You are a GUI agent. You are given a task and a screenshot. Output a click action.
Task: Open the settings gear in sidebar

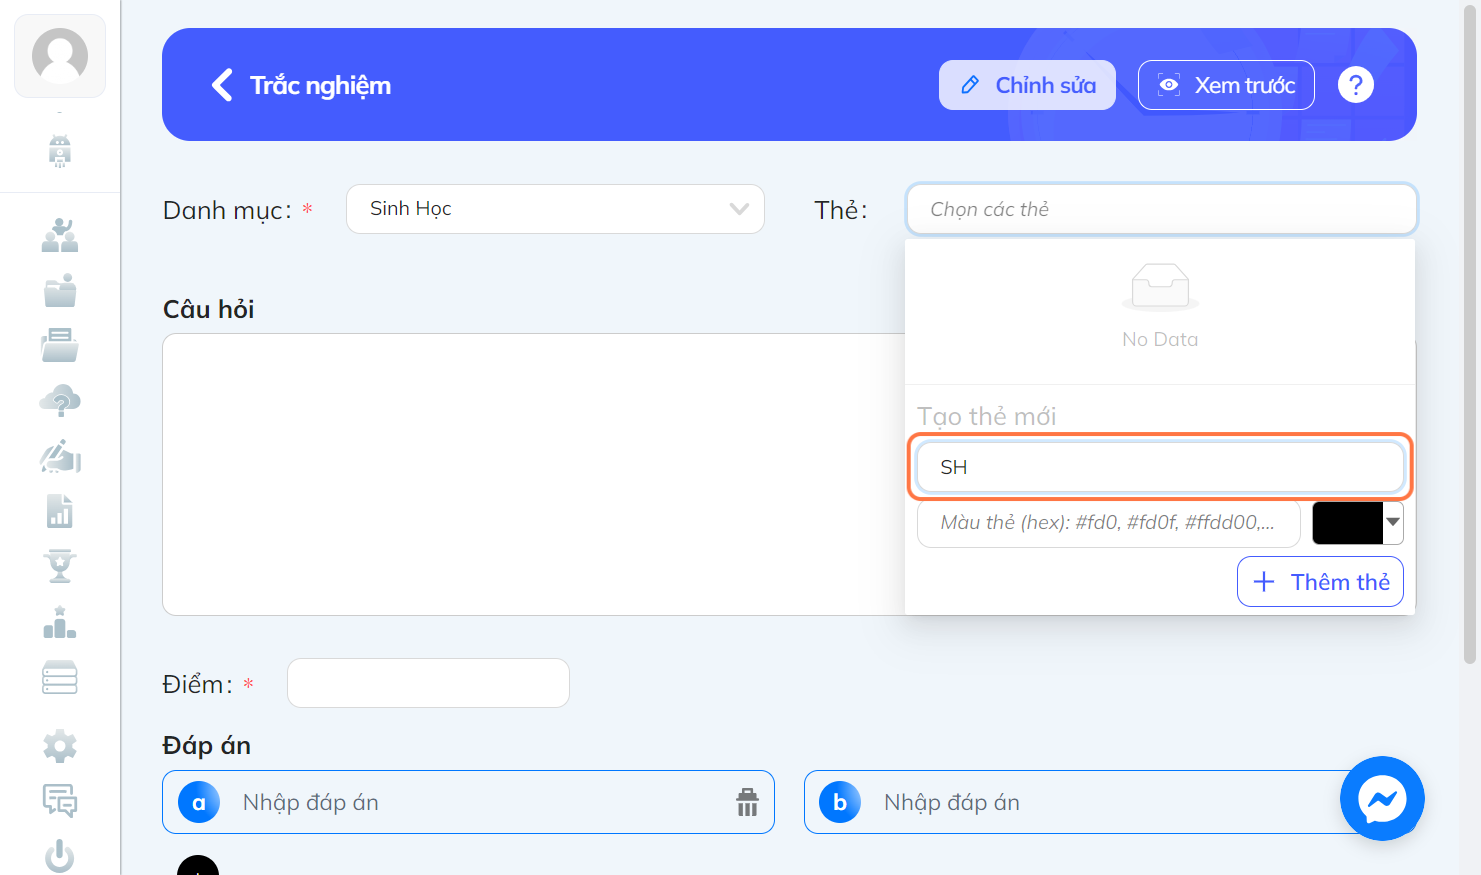point(60,746)
